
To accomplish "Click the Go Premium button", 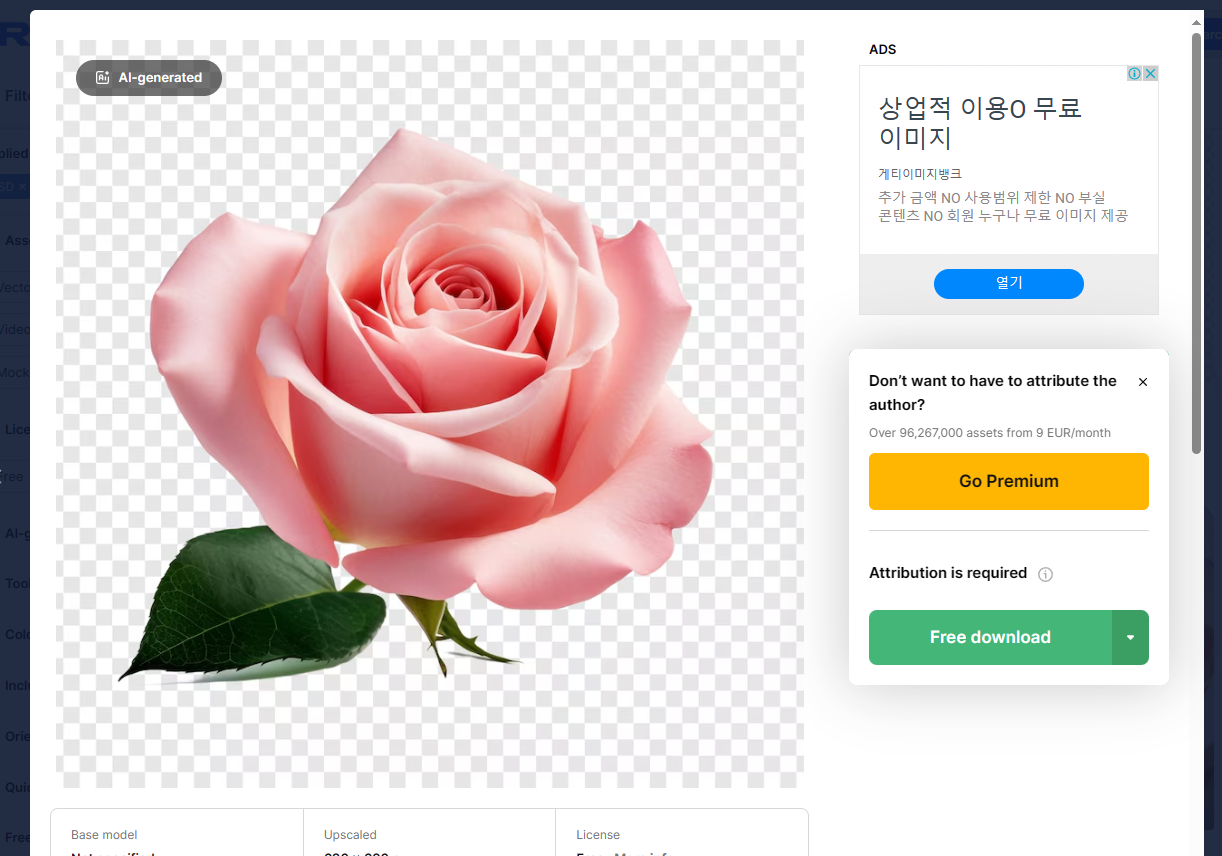I will (1008, 481).
